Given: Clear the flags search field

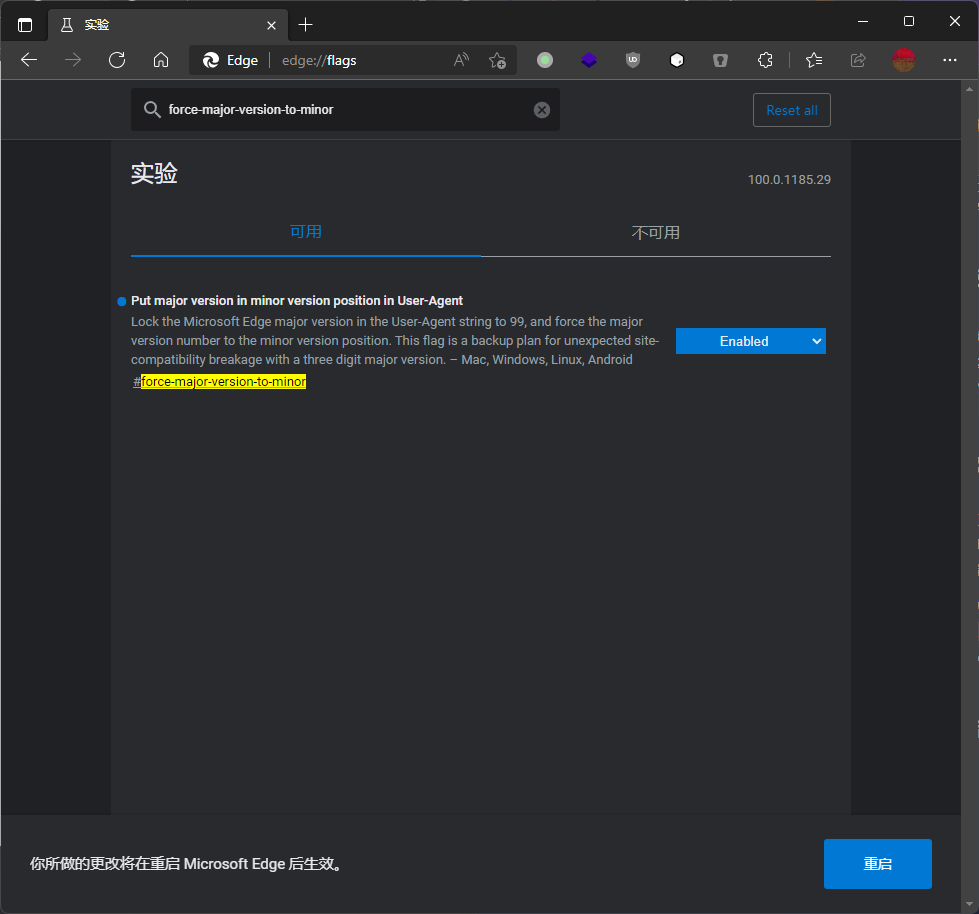Looking at the screenshot, I should click(542, 110).
